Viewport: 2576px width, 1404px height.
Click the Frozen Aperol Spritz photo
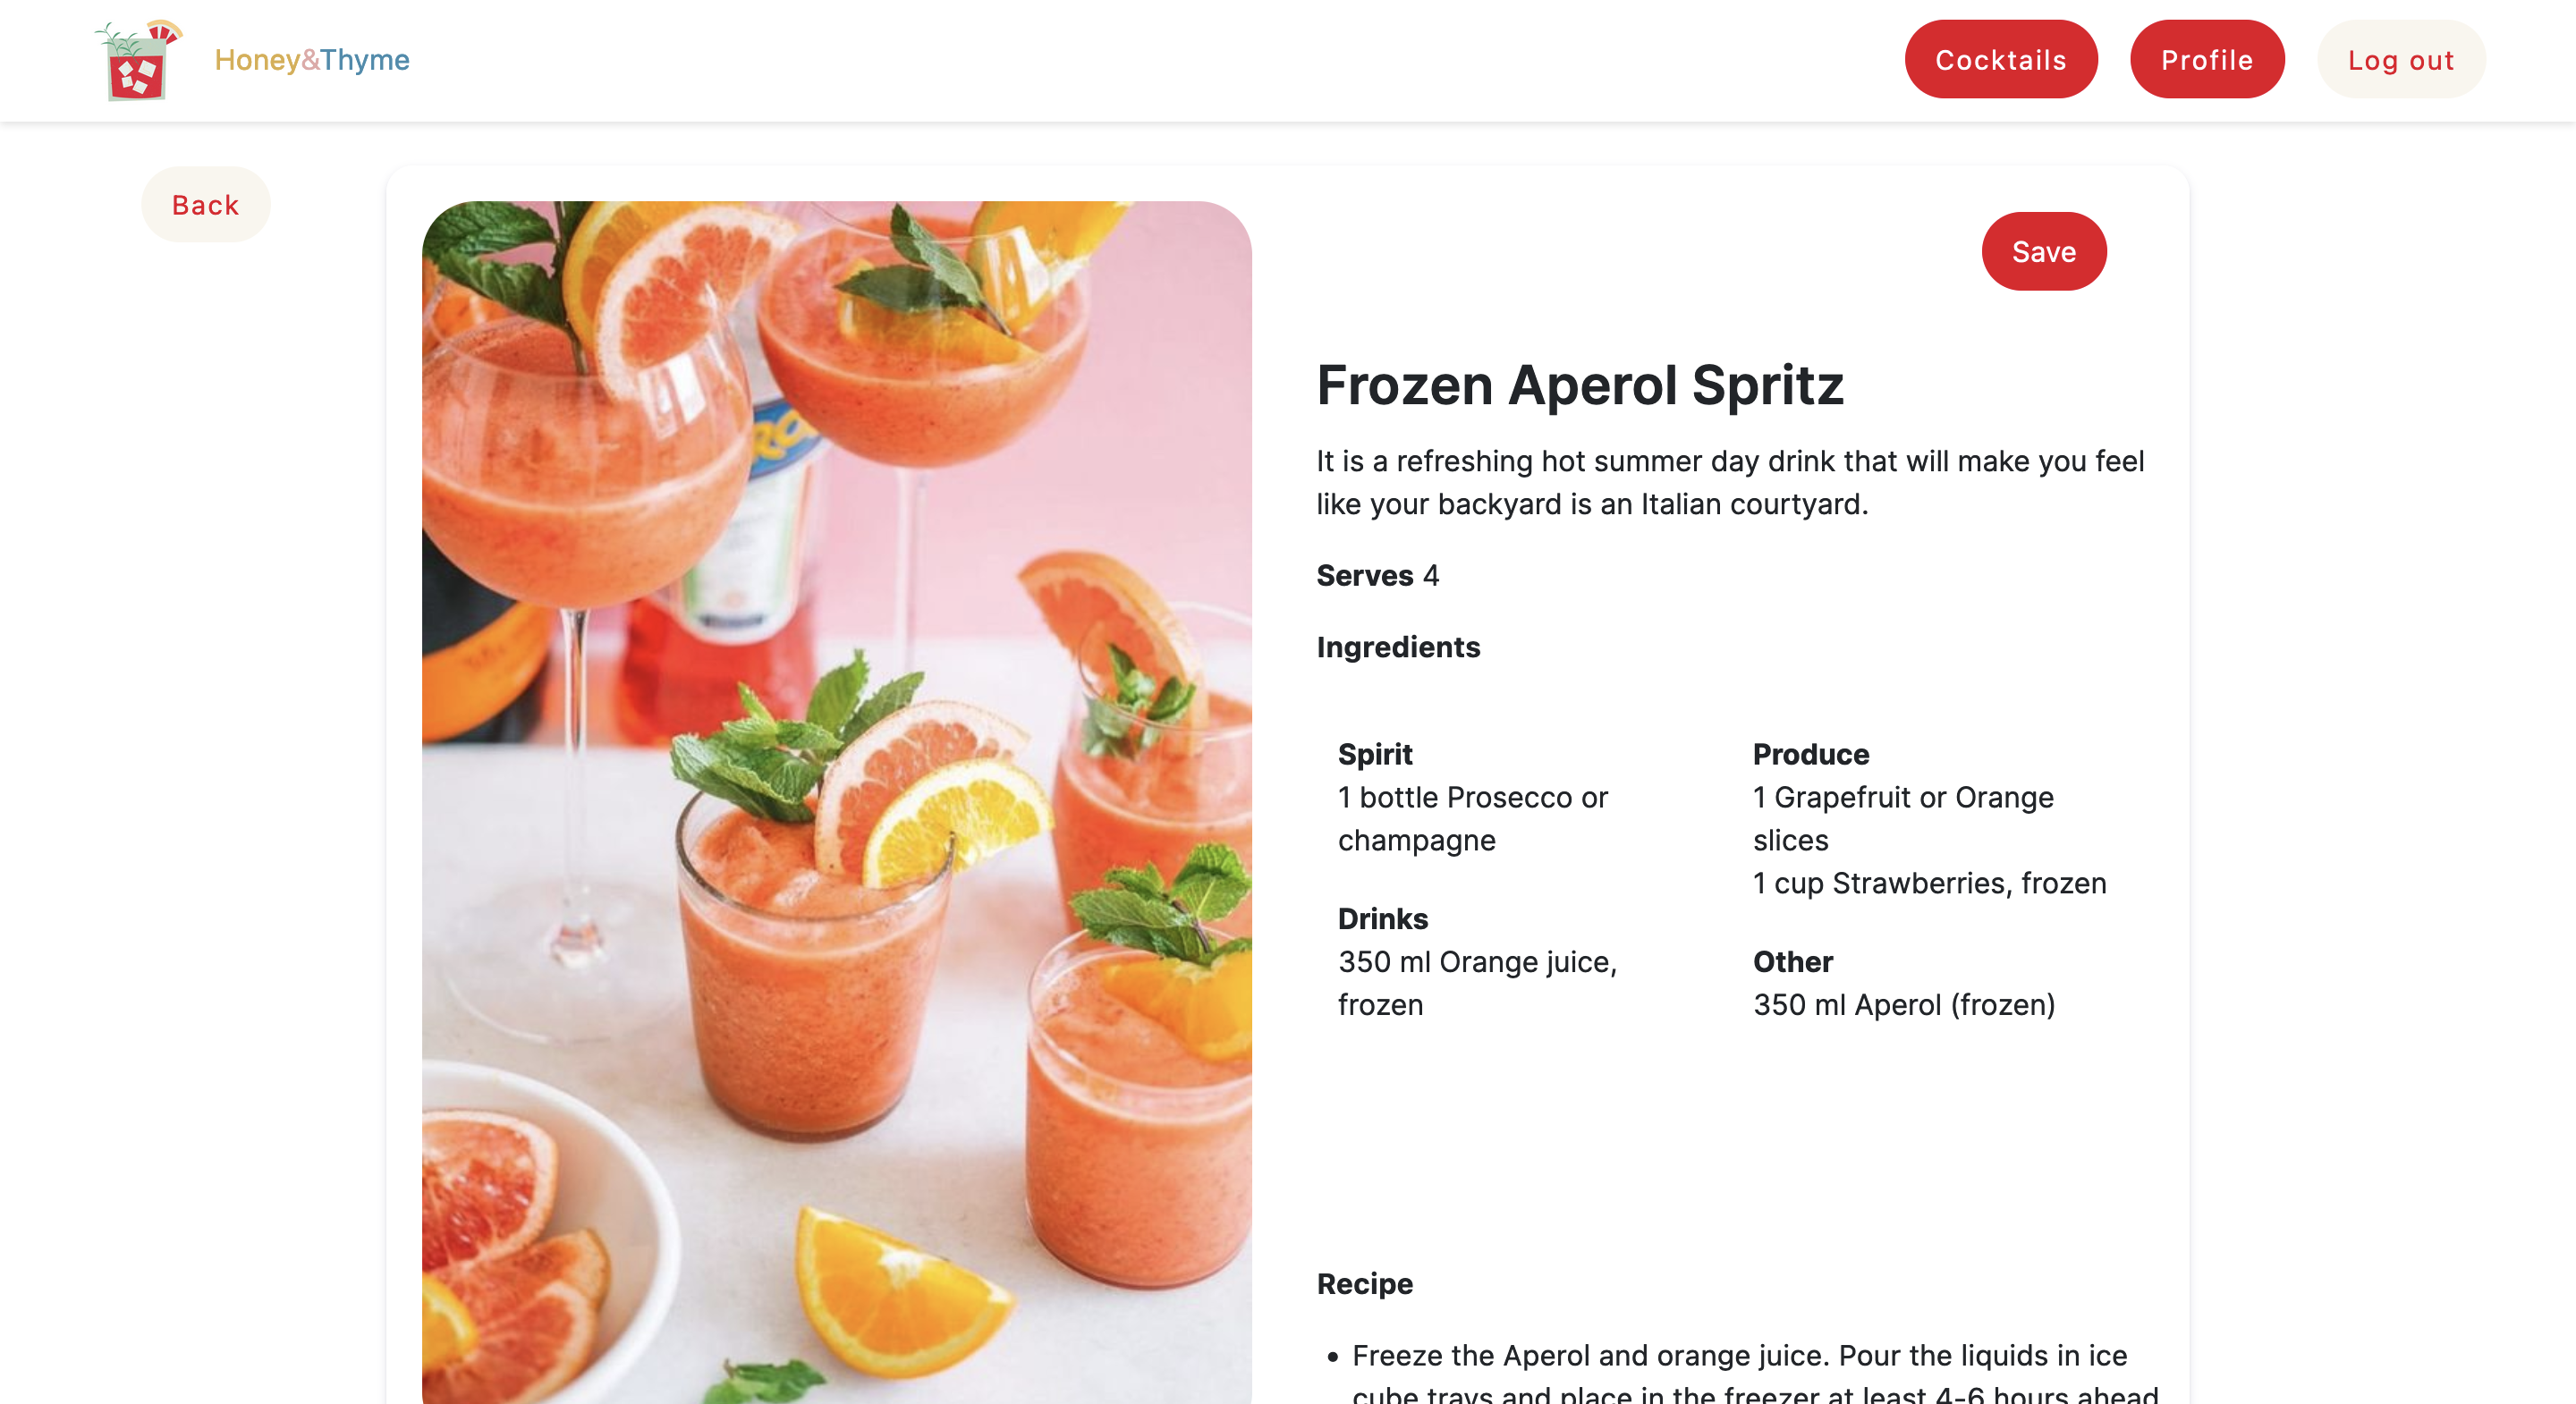tap(837, 803)
